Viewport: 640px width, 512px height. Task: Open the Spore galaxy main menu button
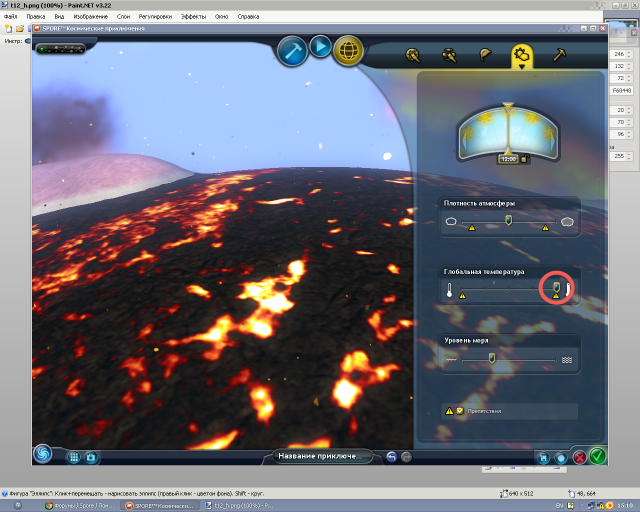tap(42, 454)
